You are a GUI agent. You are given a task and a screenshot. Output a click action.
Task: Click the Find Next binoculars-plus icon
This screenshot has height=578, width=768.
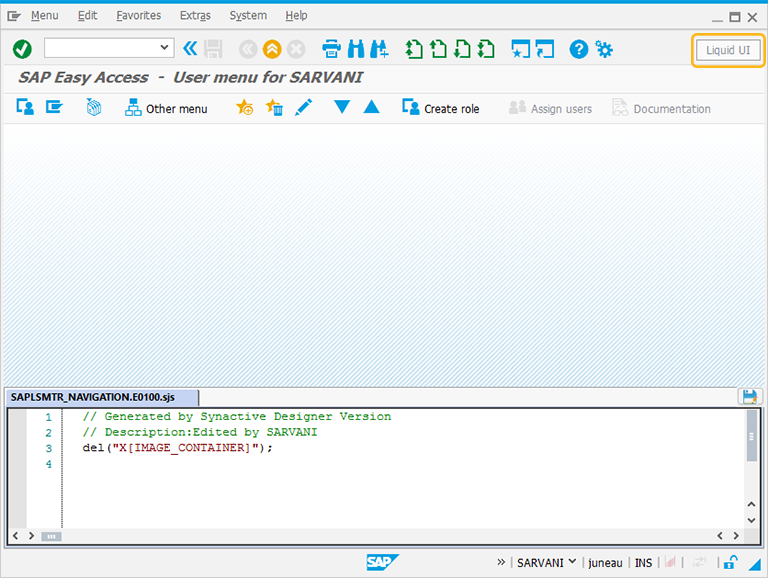pyautogui.click(x=379, y=49)
